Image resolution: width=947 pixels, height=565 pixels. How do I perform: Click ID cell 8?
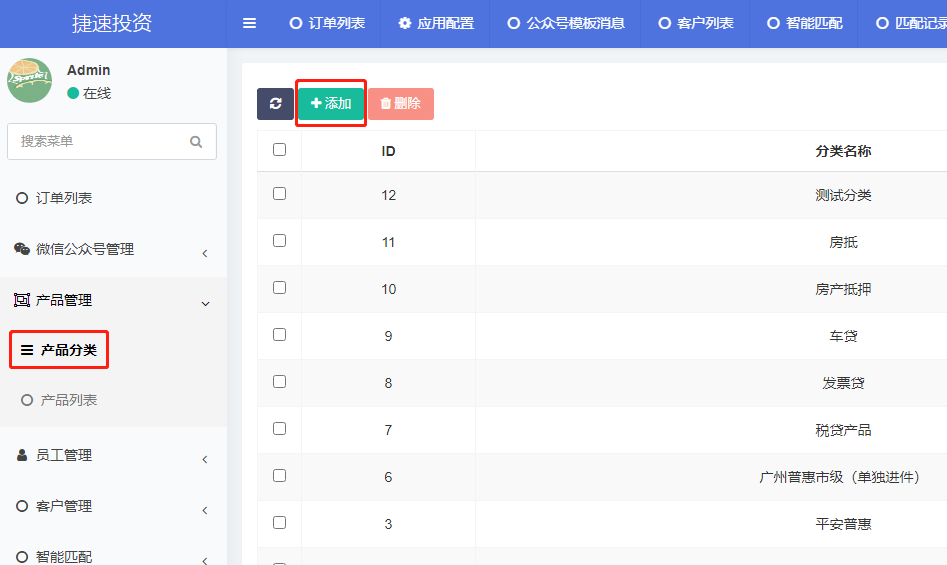click(x=388, y=383)
